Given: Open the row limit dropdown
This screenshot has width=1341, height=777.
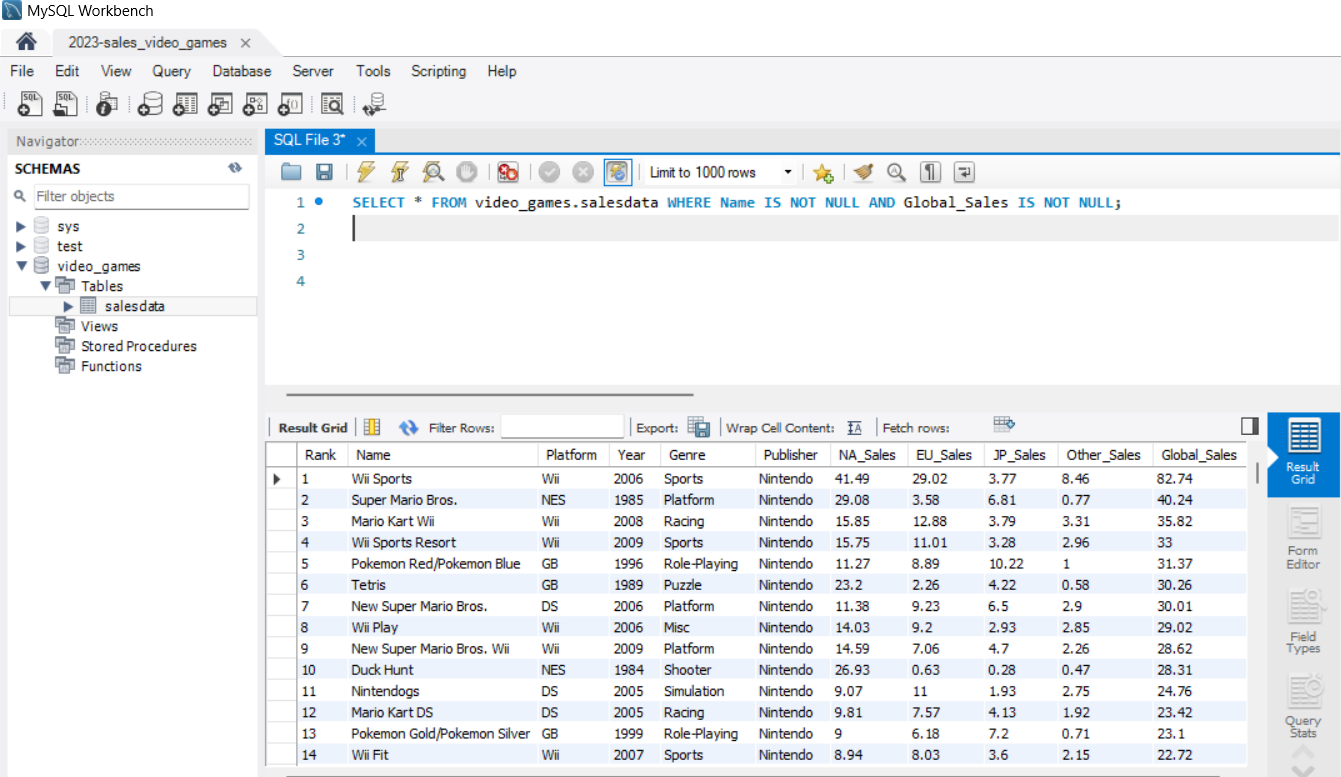Looking at the screenshot, I should click(x=788, y=172).
